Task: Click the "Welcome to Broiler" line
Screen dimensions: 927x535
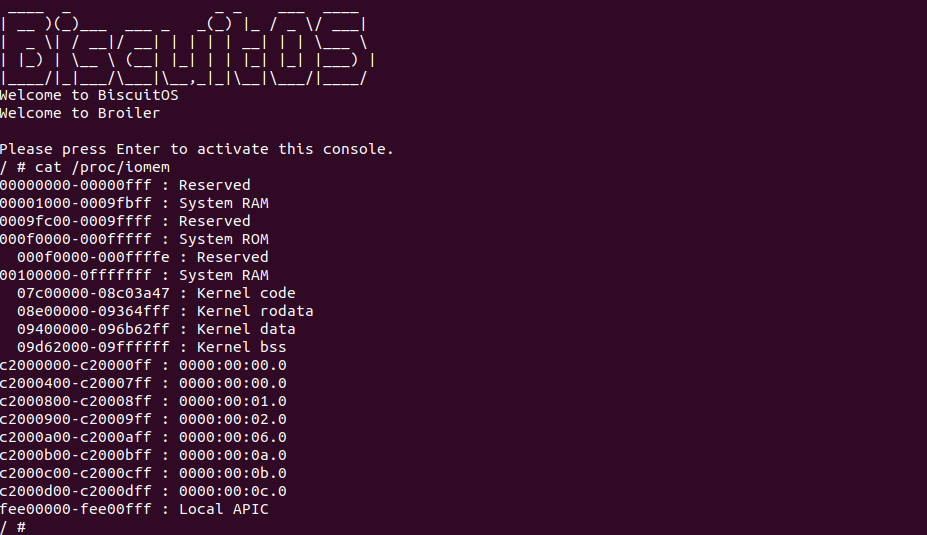Action: (x=80, y=113)
